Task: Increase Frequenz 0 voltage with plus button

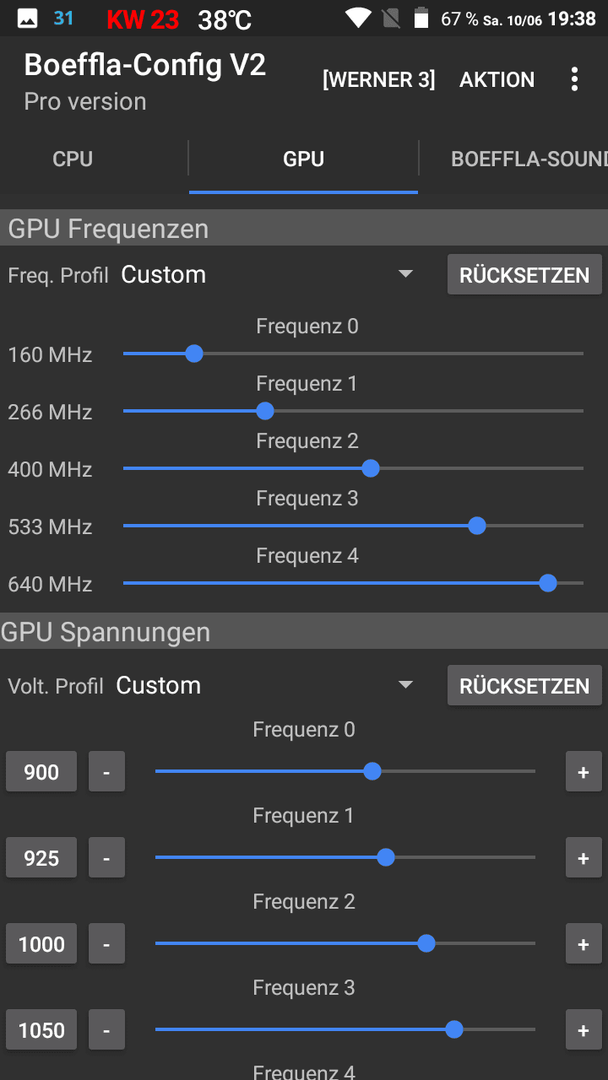Action: (x=583, y=771)
